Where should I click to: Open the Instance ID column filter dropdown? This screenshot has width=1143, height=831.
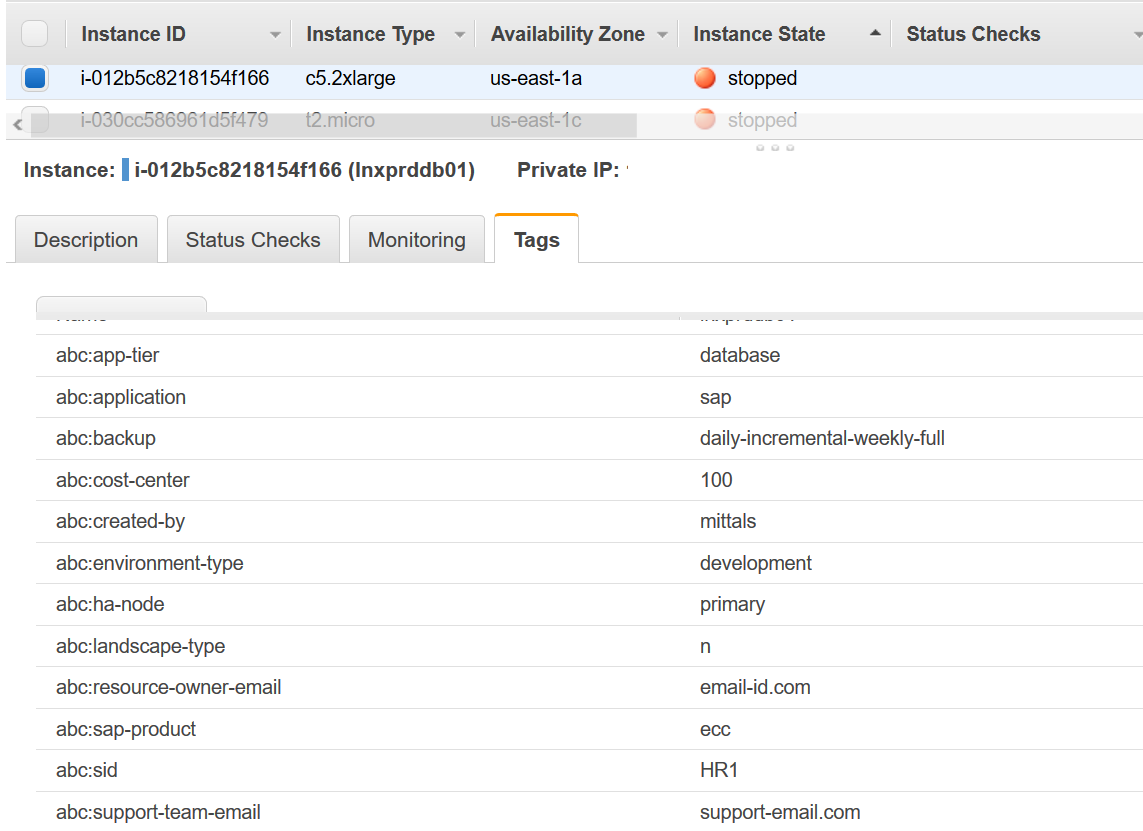click(276, 33)
